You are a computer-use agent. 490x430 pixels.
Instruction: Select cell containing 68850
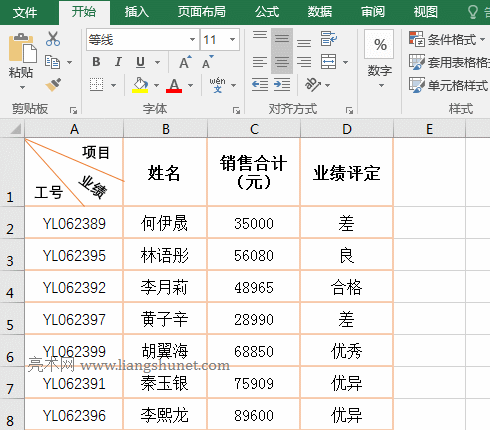pos(254,351)
